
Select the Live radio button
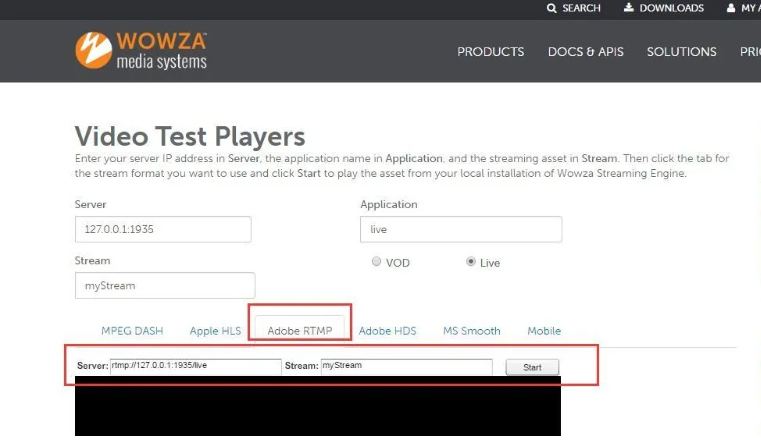(471, 262)
